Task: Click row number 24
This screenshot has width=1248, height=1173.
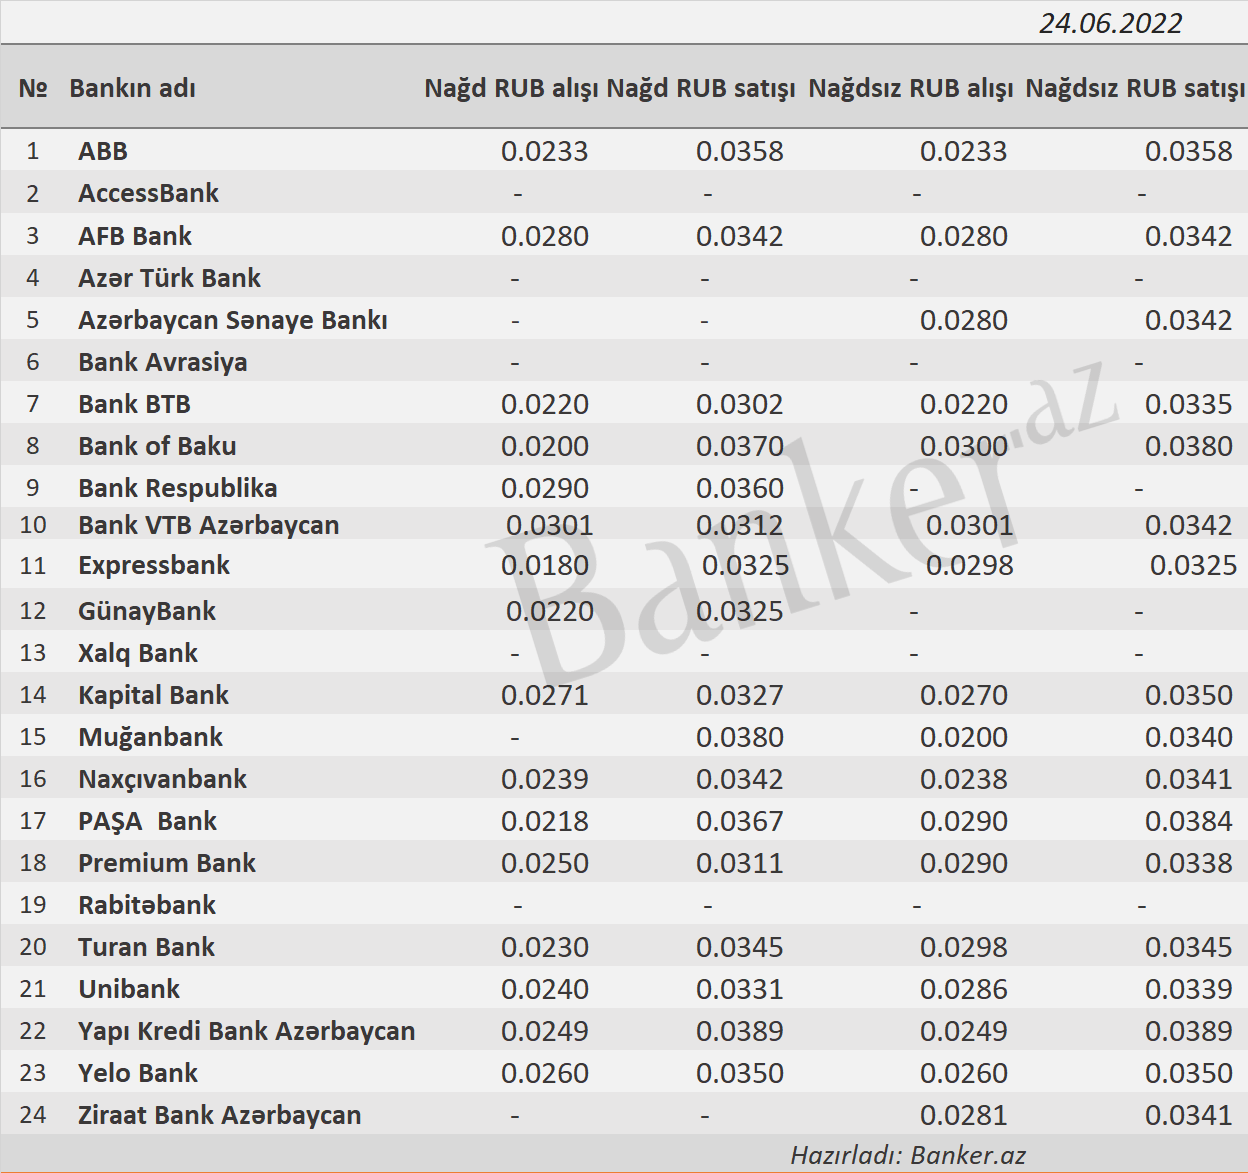Action: tap(33, 1115)
